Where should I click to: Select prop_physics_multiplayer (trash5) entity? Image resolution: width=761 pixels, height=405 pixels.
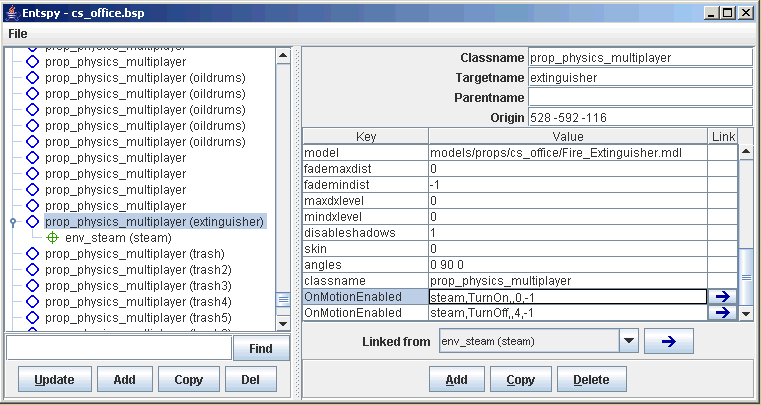138,318
